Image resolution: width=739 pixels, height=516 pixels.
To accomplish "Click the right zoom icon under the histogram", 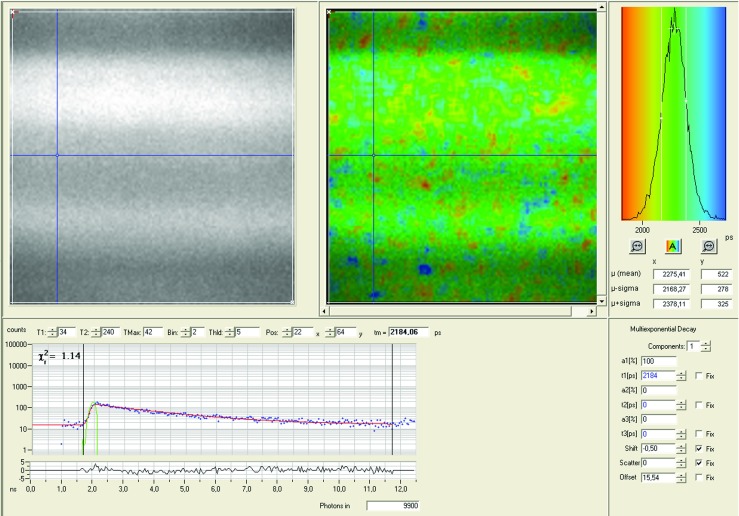I will pyautogui.click(x=709, y=245).
